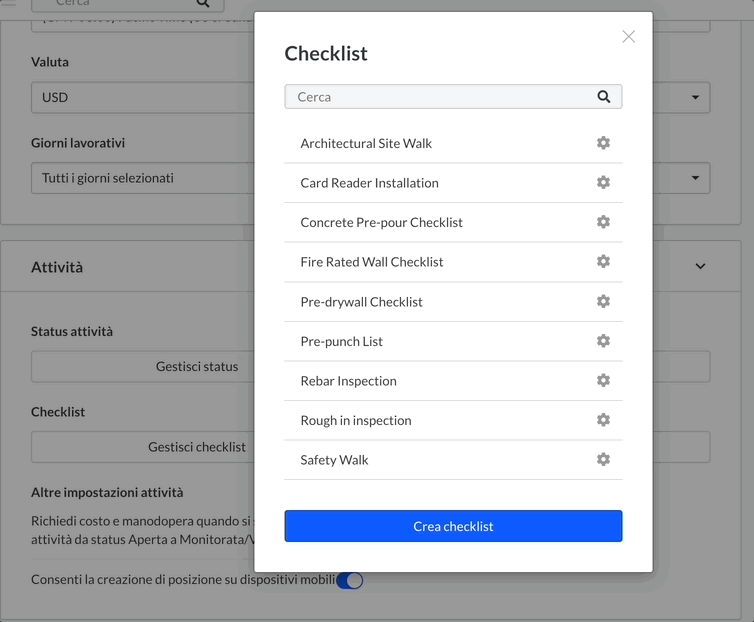Open settings gear for Rebar Inspection

pos(603,380)
